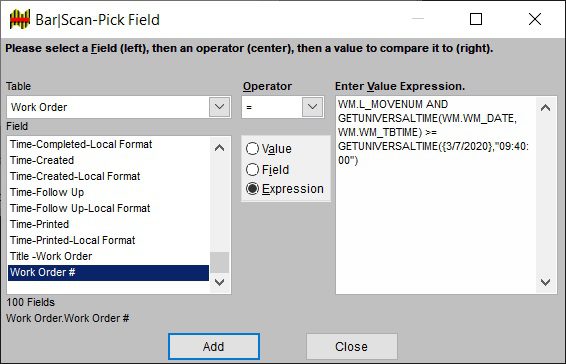
Task: Click expression box scroll down arrow
Action: click(x=545, y=282)
